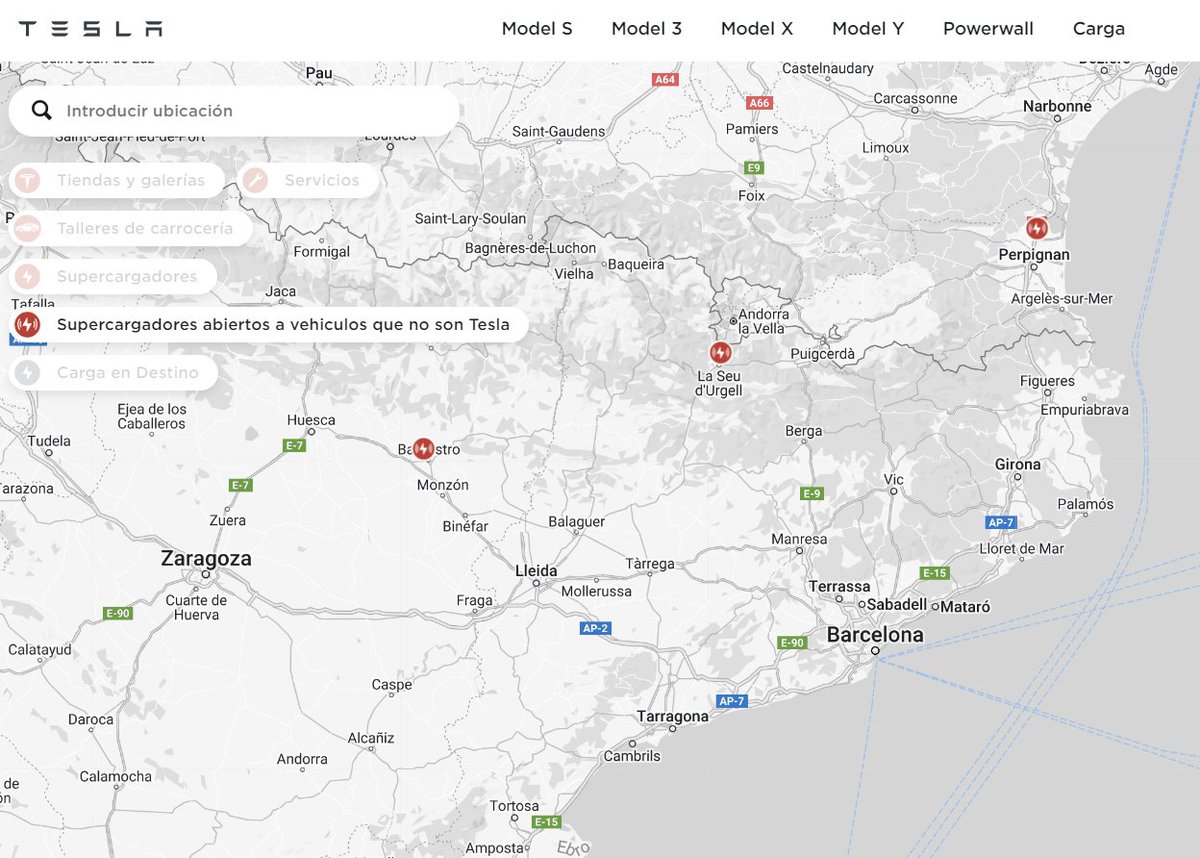Viewport: 1200px width, 858px height.
Task: Click the Perpignan city label
Action: (x=1034, y=255)
